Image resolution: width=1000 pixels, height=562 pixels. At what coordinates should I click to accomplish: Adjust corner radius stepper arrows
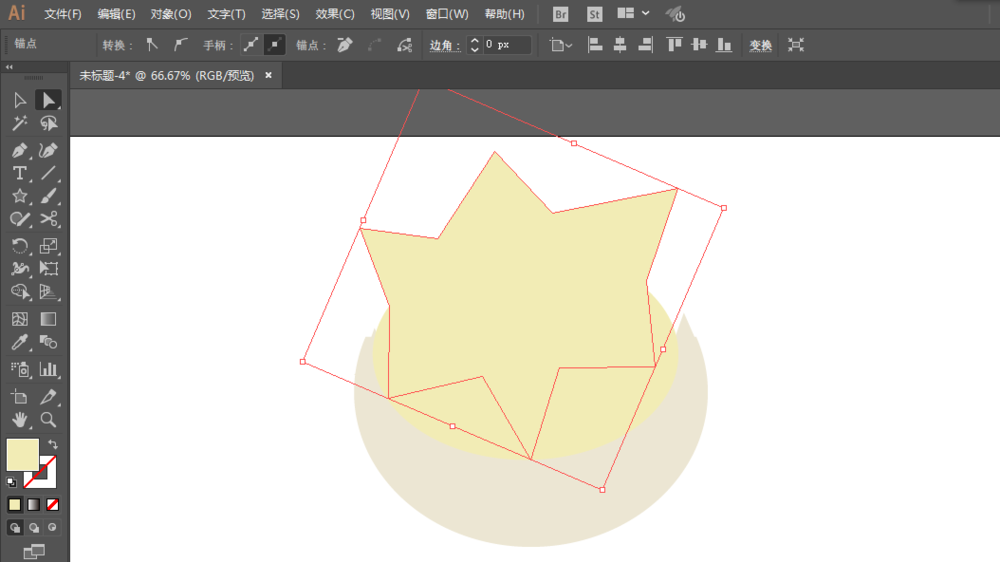pyautogui.click(x=474, y=45)
